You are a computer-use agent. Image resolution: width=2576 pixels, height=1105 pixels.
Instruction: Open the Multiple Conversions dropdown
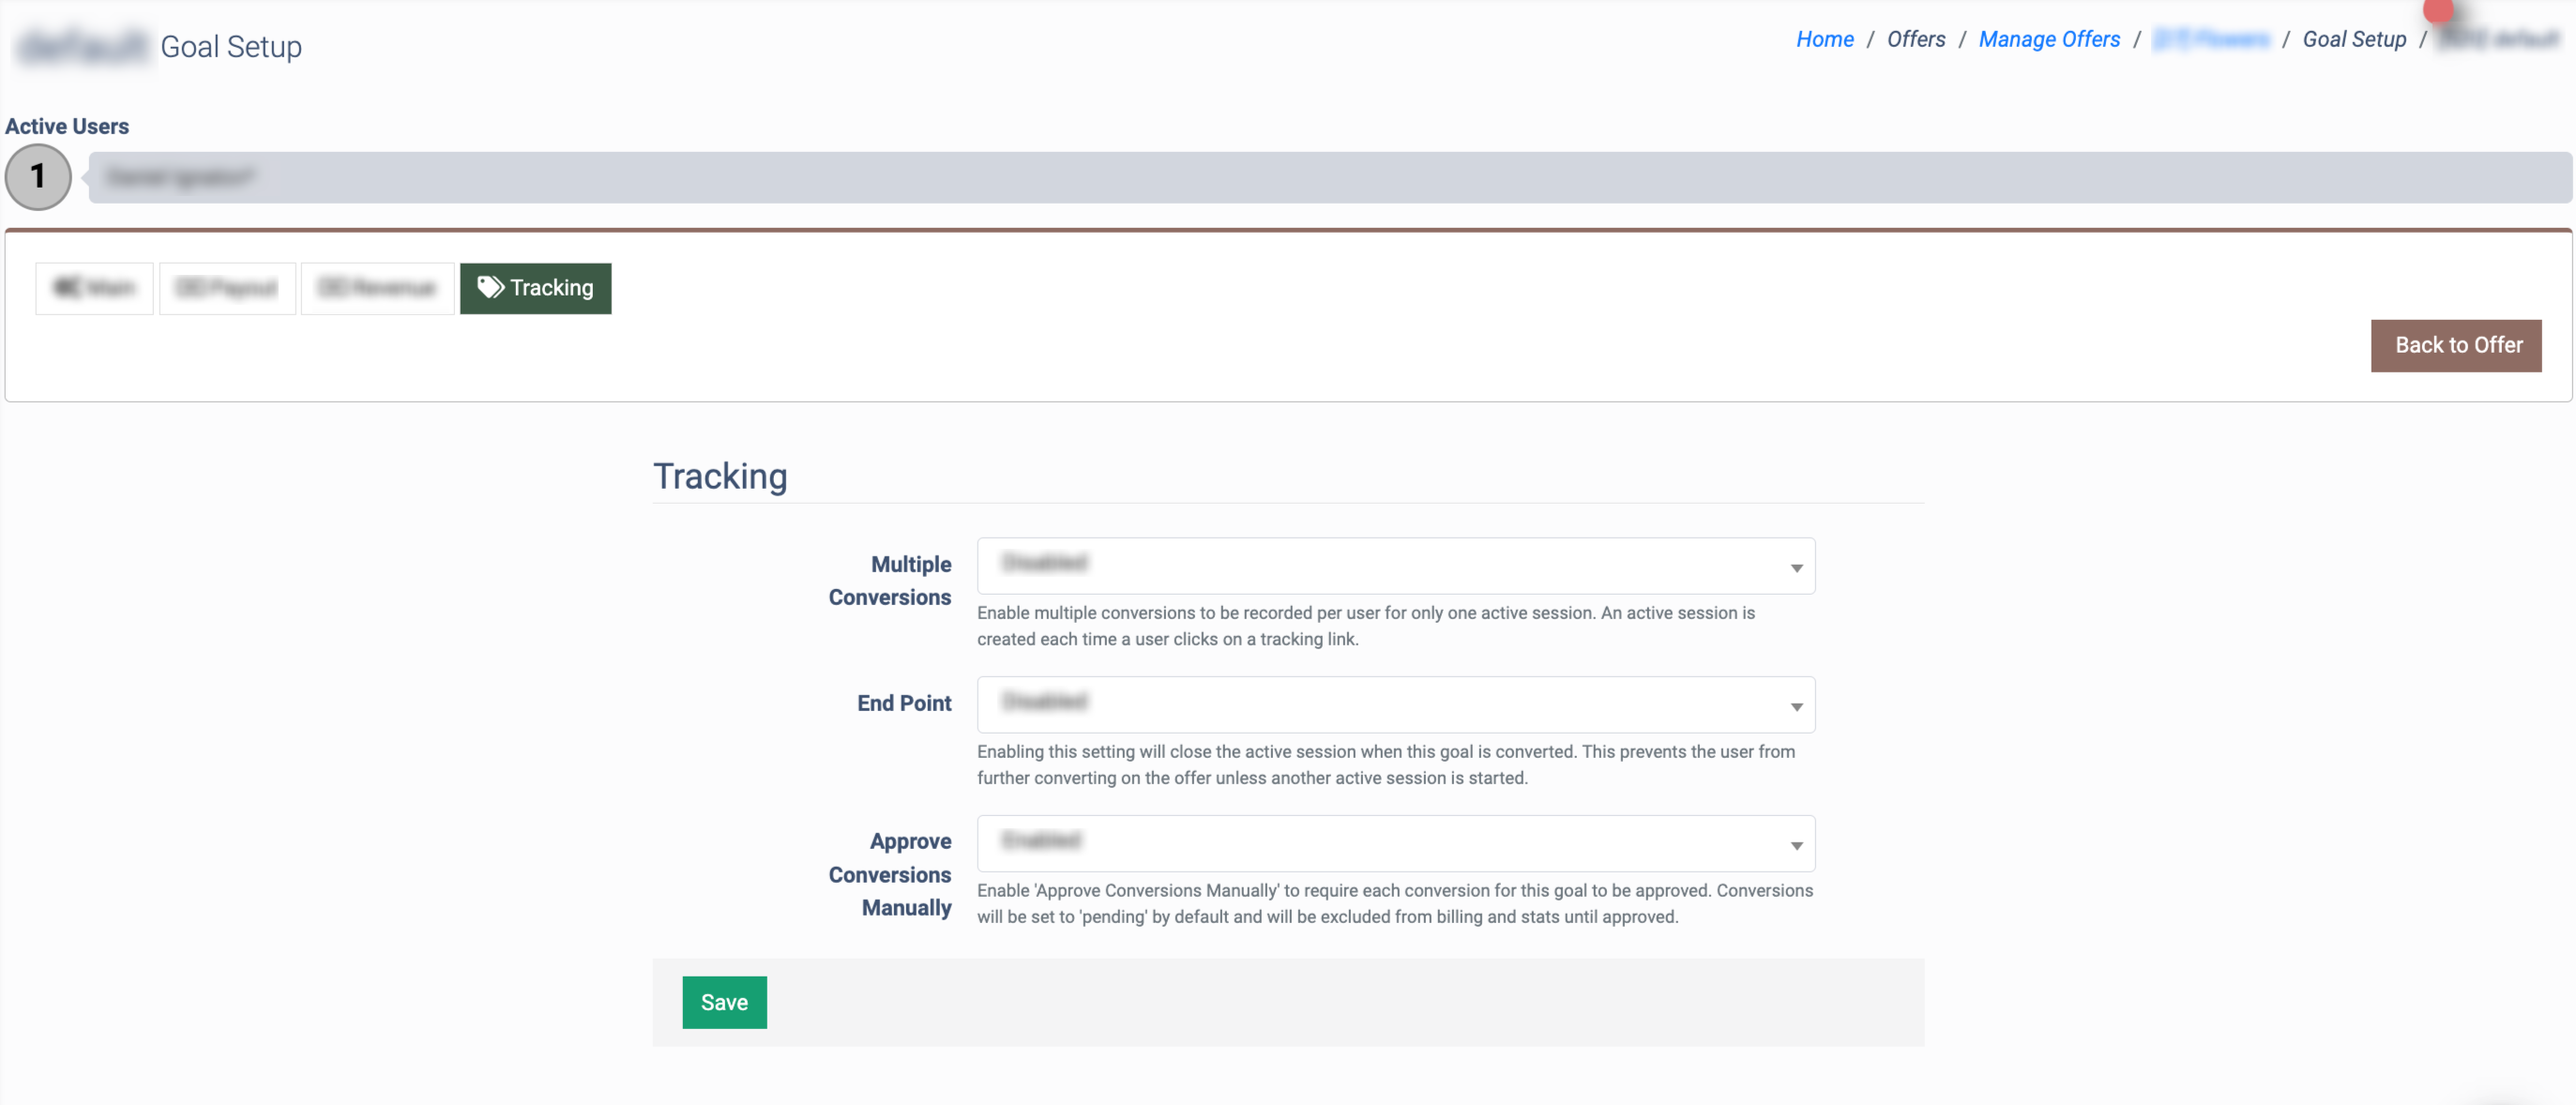pyautogui.click(x=1395, y=566)
